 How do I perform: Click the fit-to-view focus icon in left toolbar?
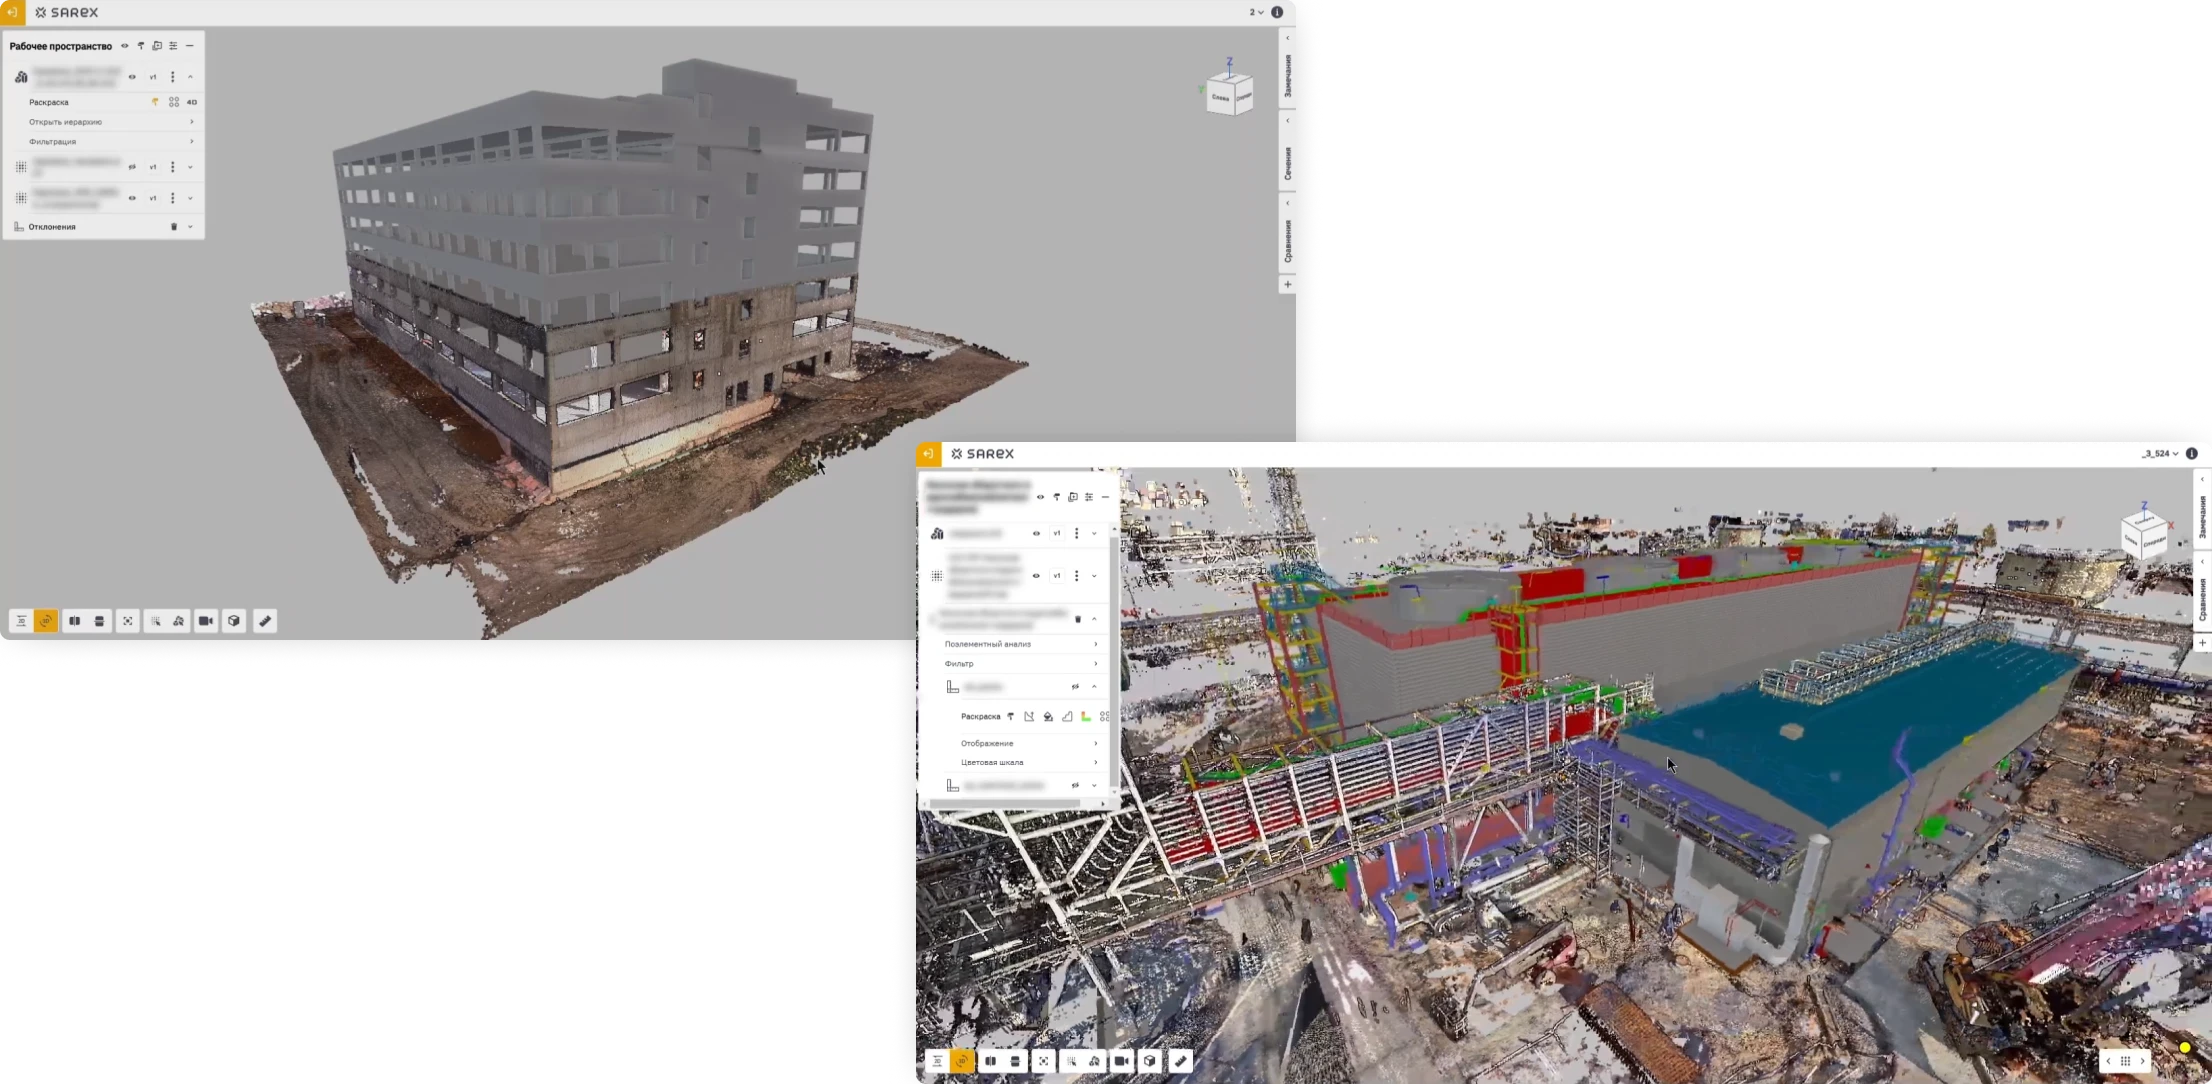pos(128,621)
